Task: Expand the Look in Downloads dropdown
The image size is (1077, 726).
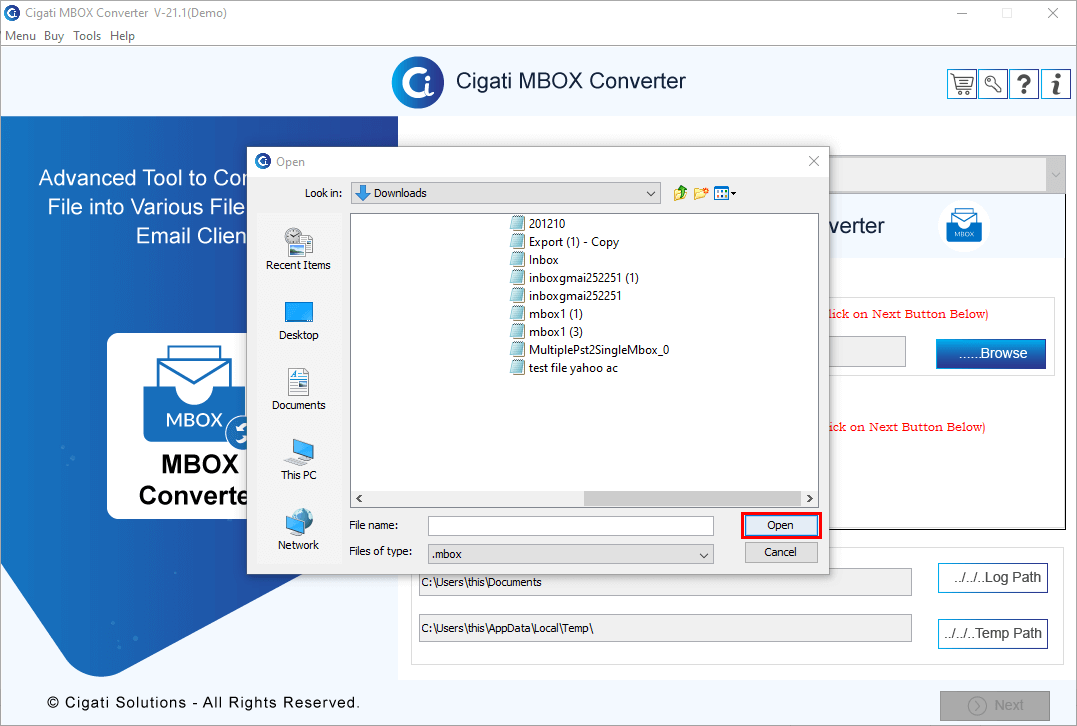Action: [650, 194]
